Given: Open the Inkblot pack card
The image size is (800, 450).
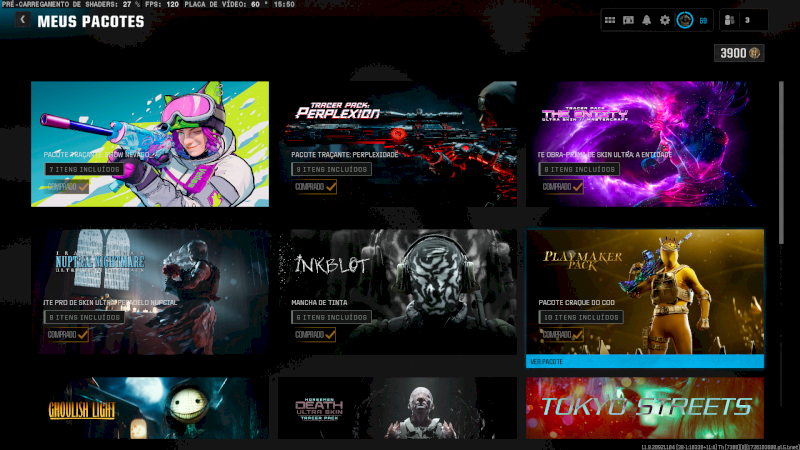Looking at the screenshot, I should point(397,292).
